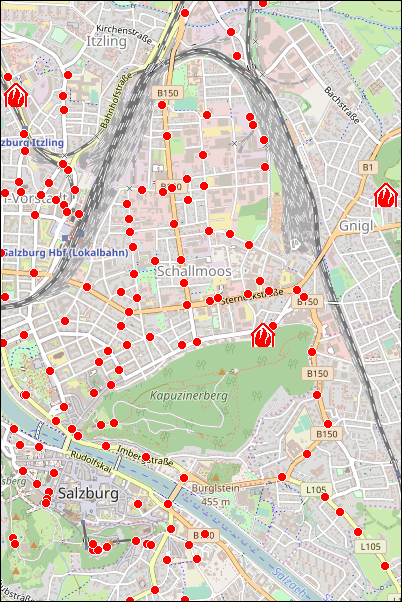Select the Itzling neighborhood label
Screen dimensions: 402x602
[106, 41]
